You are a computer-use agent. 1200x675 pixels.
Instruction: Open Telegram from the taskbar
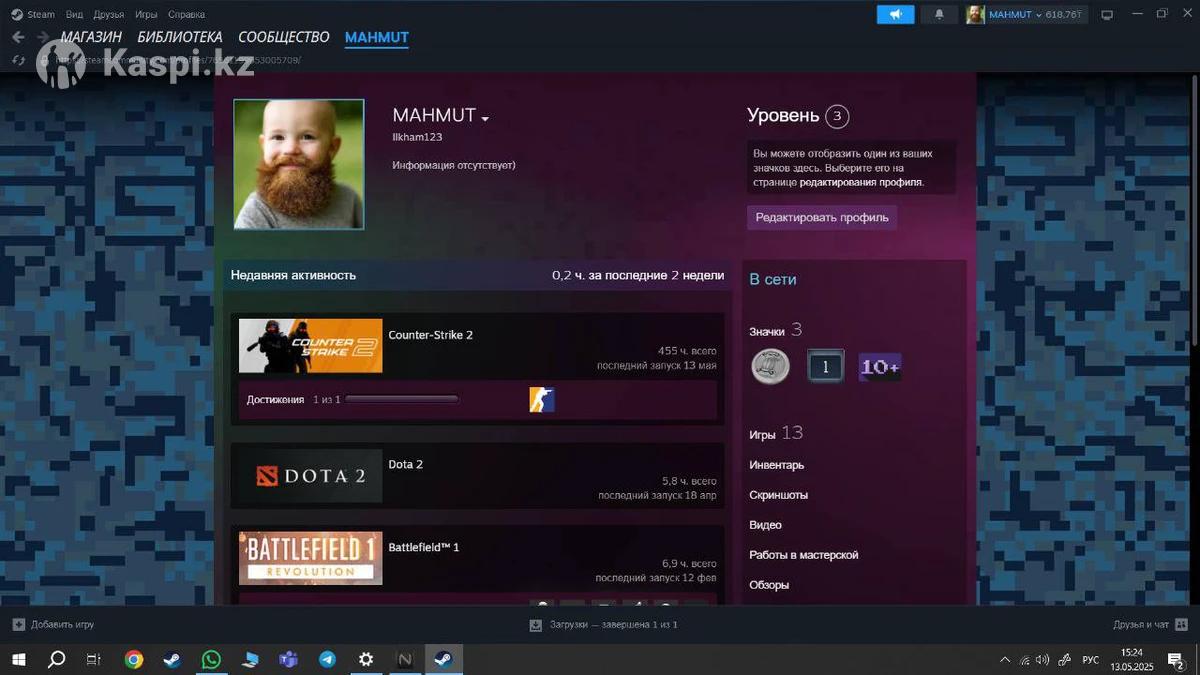pyautogui.click(x=327, y=659)
